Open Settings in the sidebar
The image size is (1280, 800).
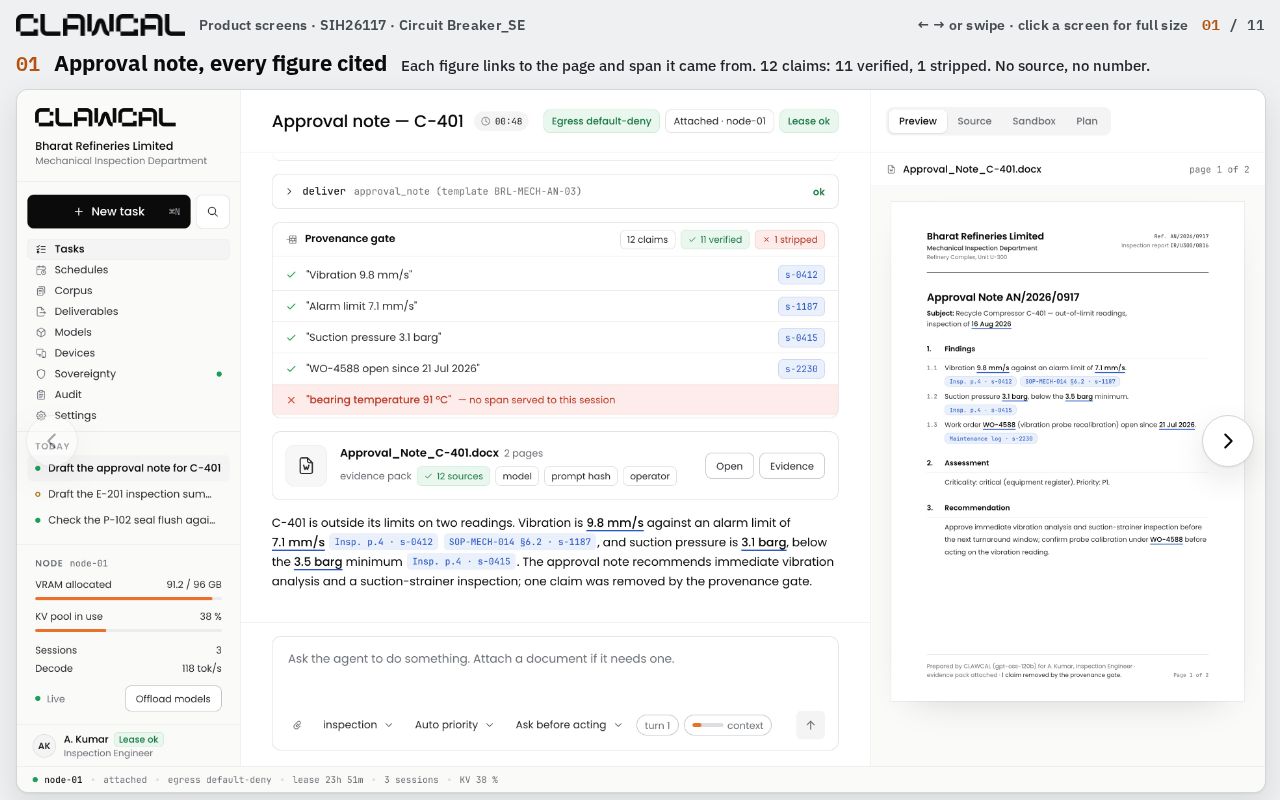coord(128,416)
